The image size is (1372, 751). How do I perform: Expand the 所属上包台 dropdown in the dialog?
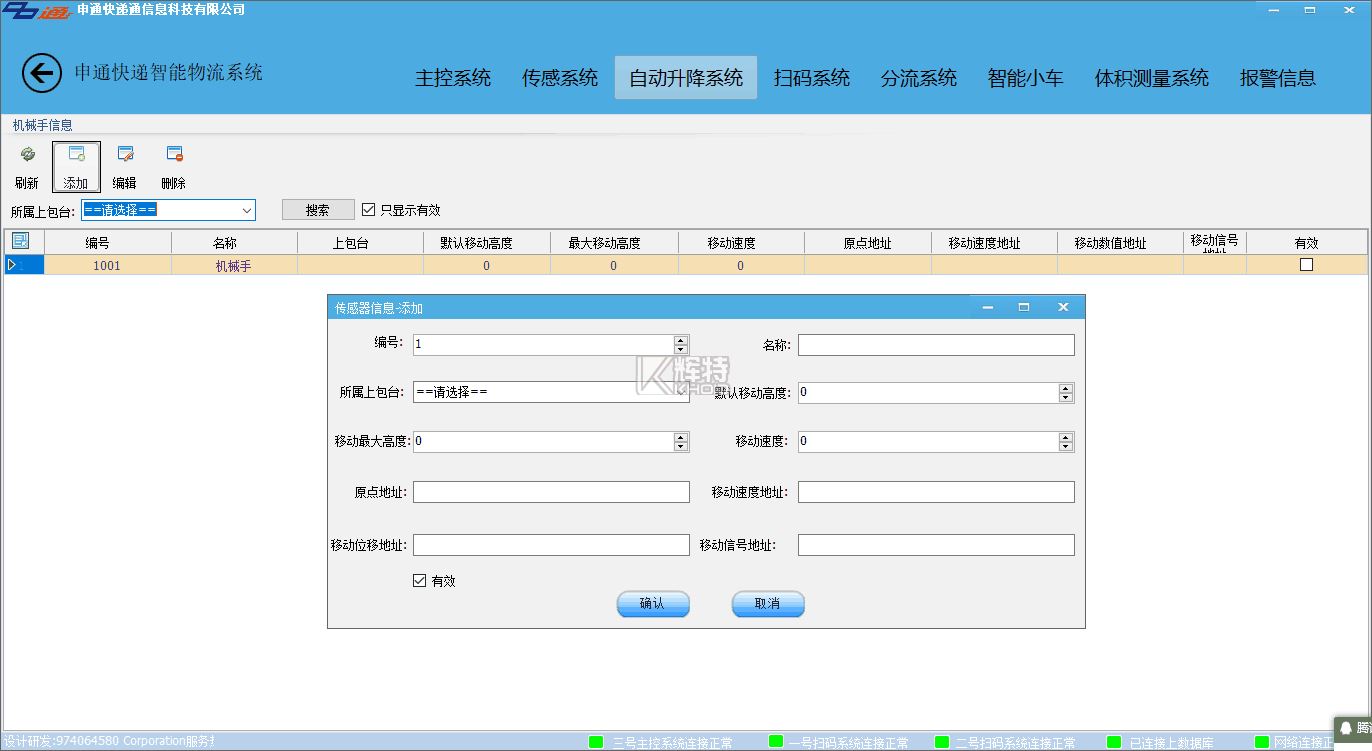[x=680, y=392]
